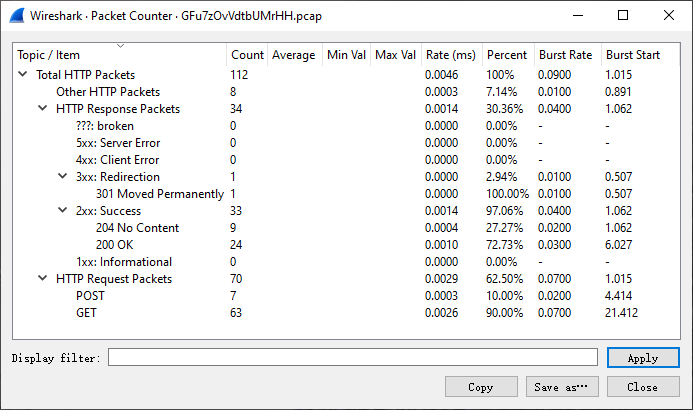Sort by the Max Val column header
This screenshot has width=693, height=410.
[396, 55]
